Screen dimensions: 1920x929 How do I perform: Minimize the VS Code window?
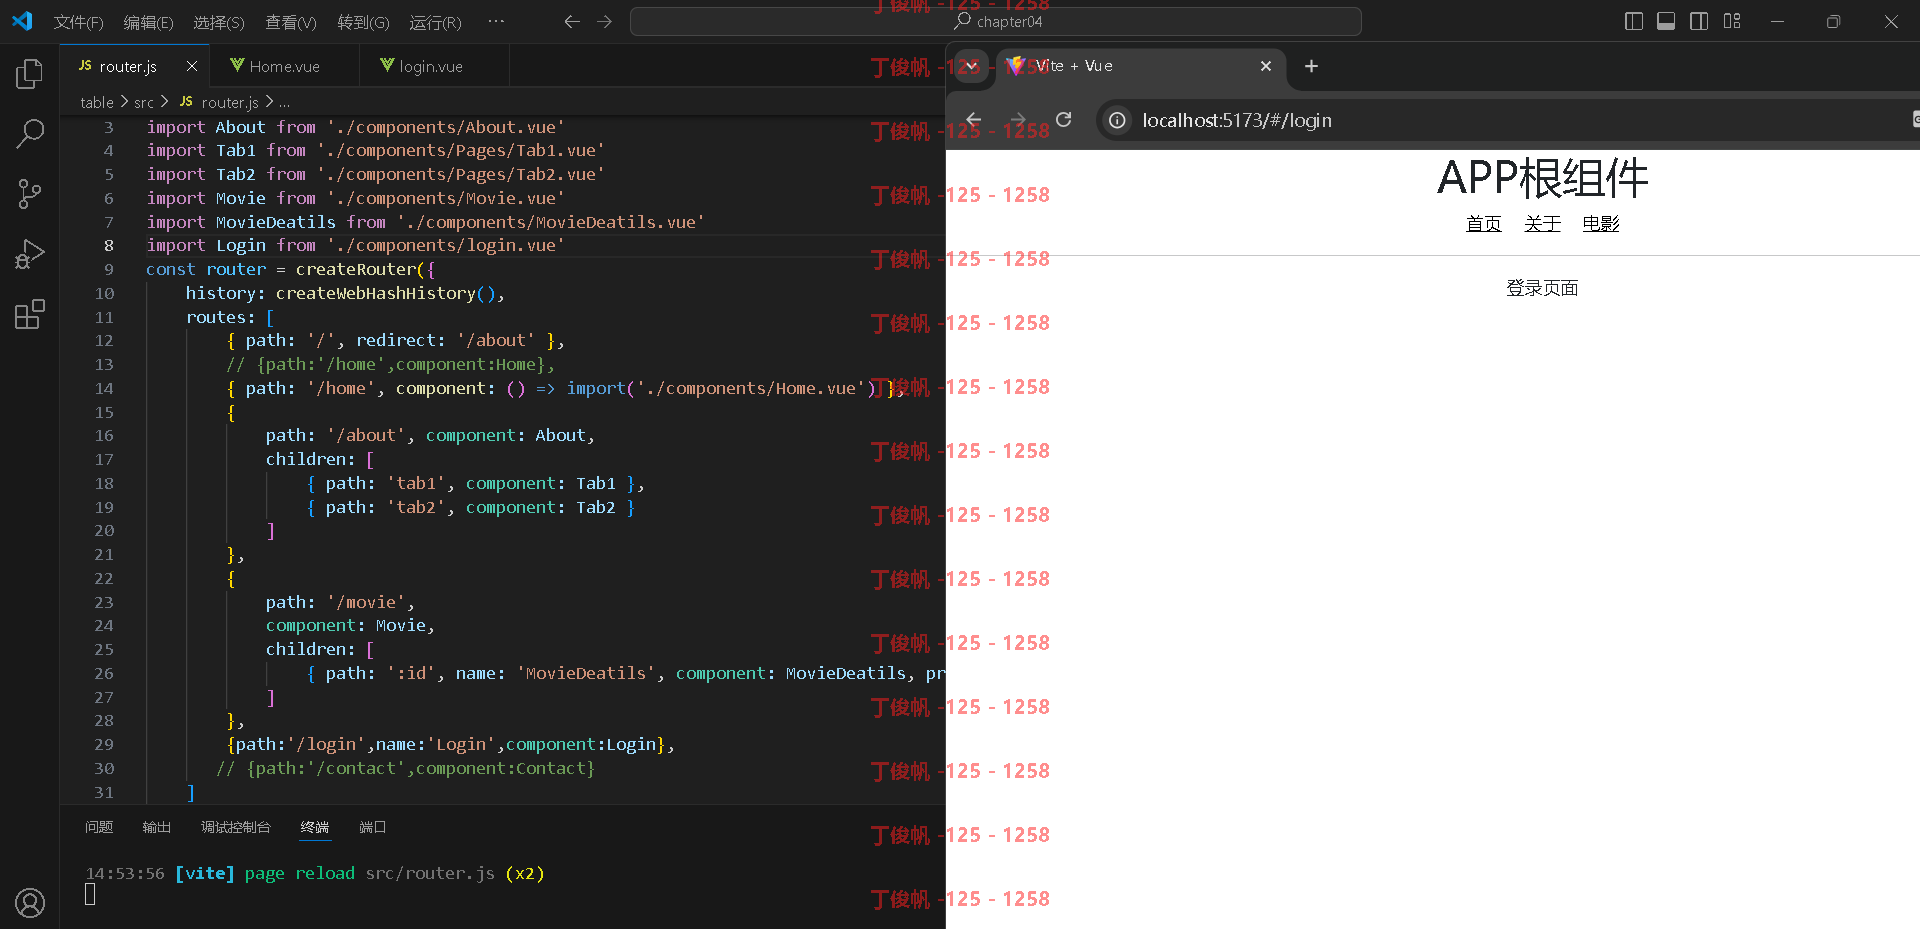tap(1777, 21)
